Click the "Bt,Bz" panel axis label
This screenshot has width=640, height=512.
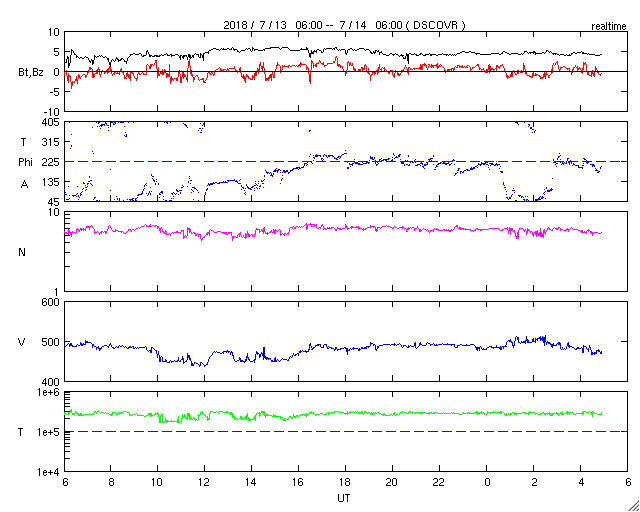(31, 74)
